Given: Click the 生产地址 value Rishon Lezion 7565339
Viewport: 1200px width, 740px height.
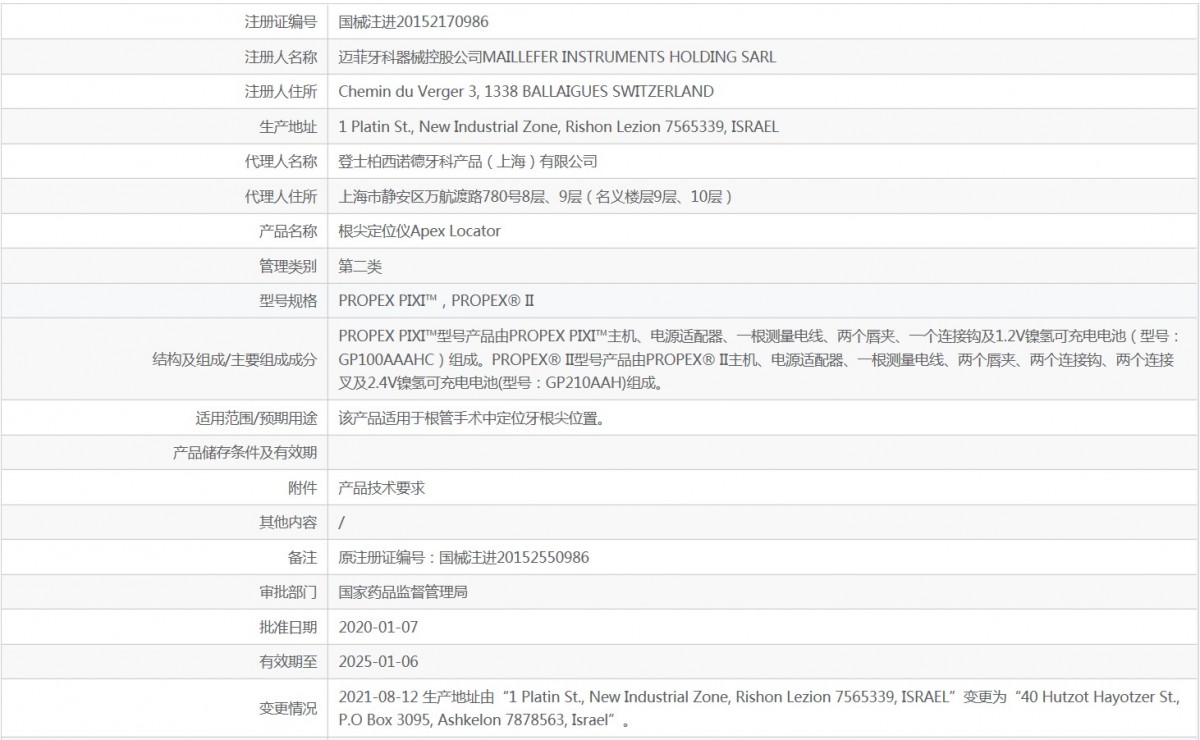Looking at the screenshot, I should 558,126.
